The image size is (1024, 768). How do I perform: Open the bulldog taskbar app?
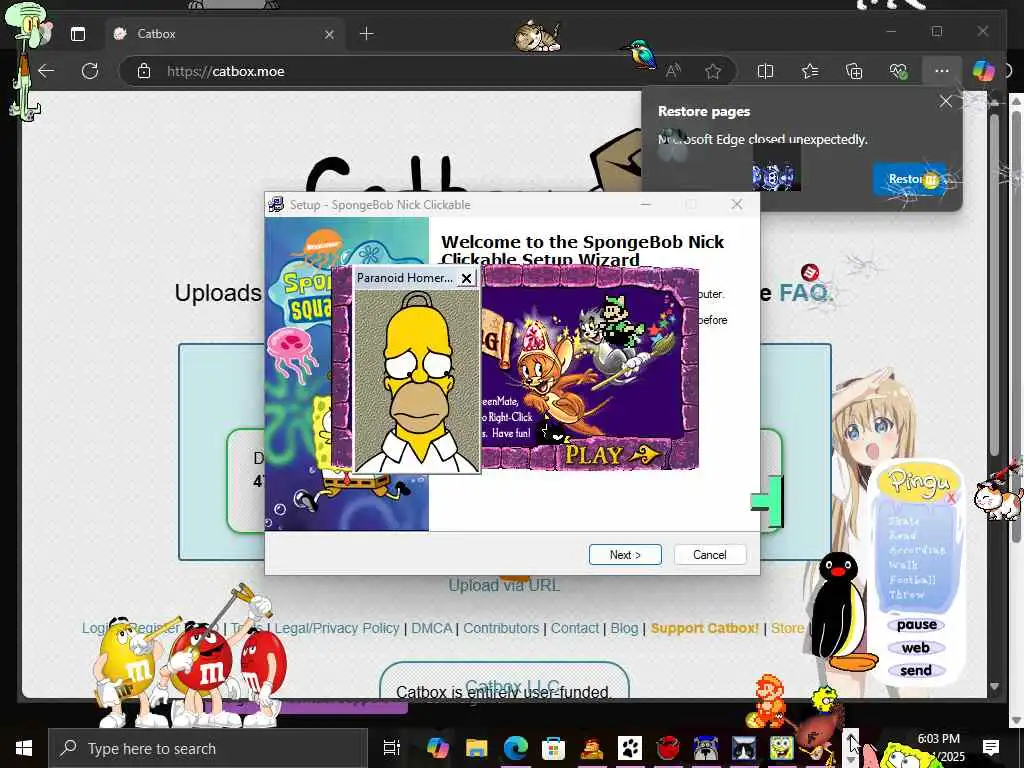point(705,748)
